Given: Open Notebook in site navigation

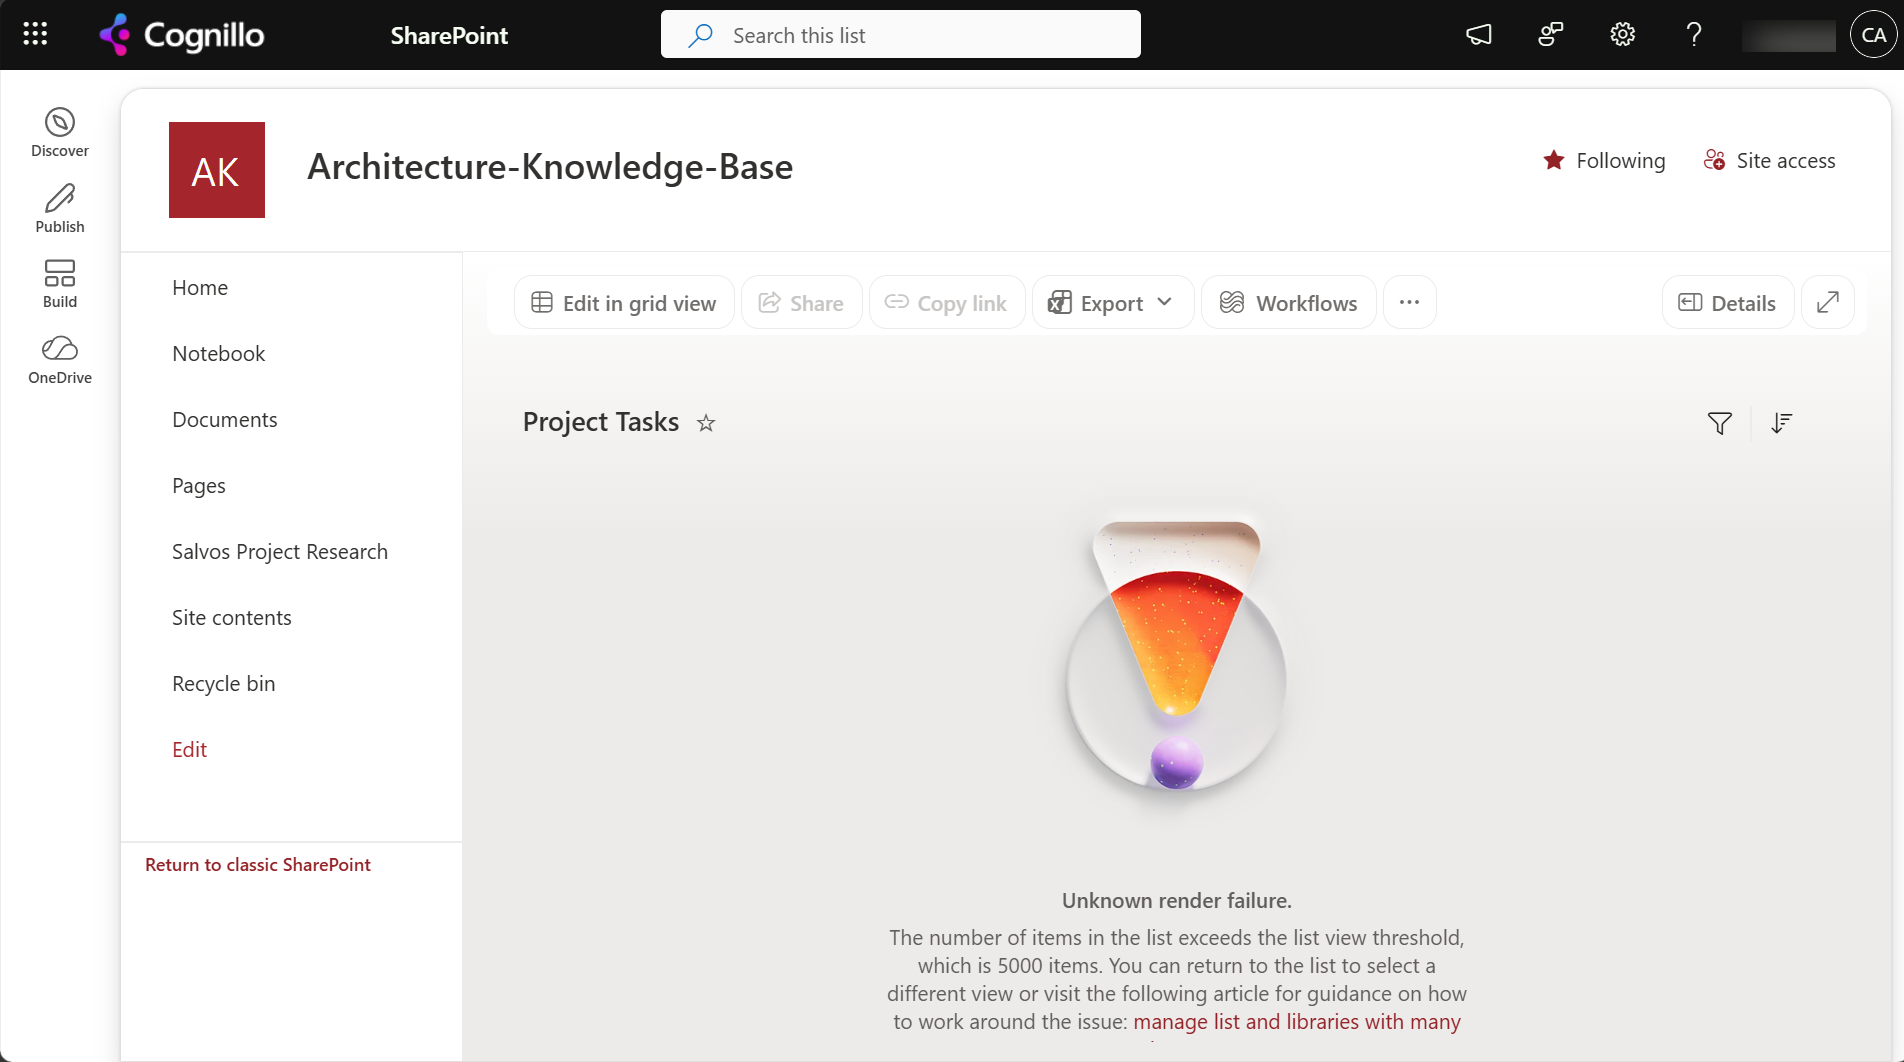Looking at the screenshot, I should click(219, 354).
